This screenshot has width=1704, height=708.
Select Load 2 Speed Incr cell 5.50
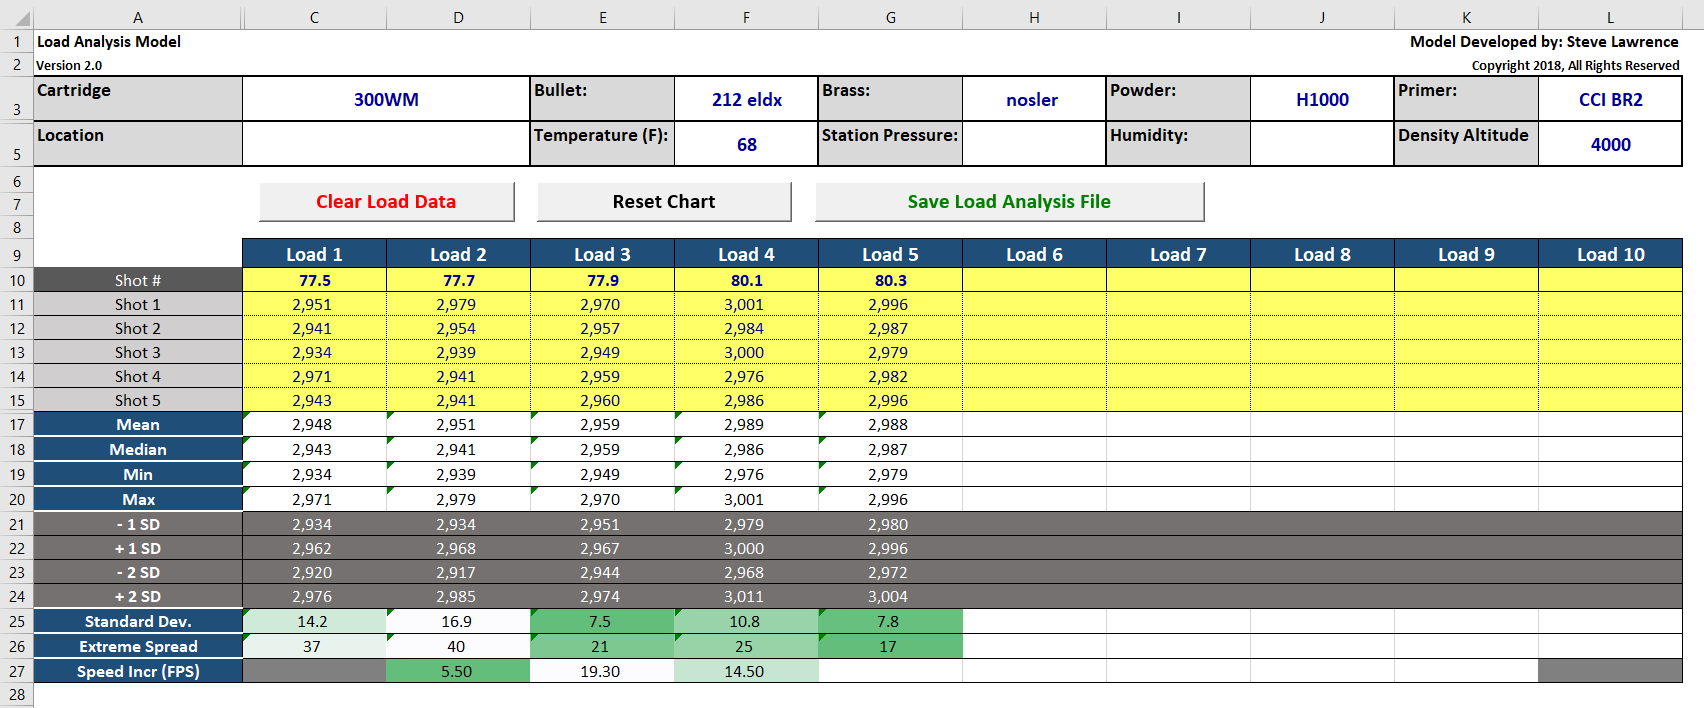point(457,671)
